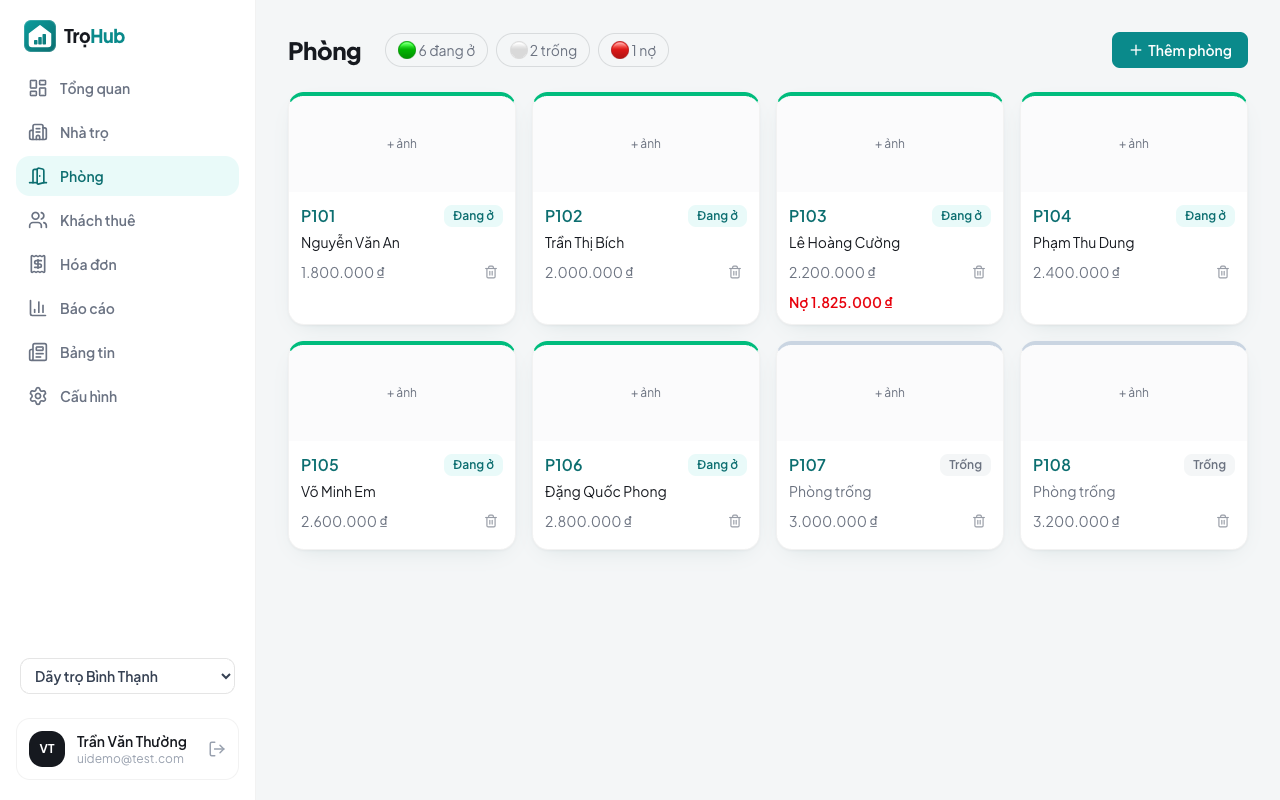The width and height of the screenshot is (1280, 800).
Task: Delete room P101 using trash icon
Action: pos(491,272)
